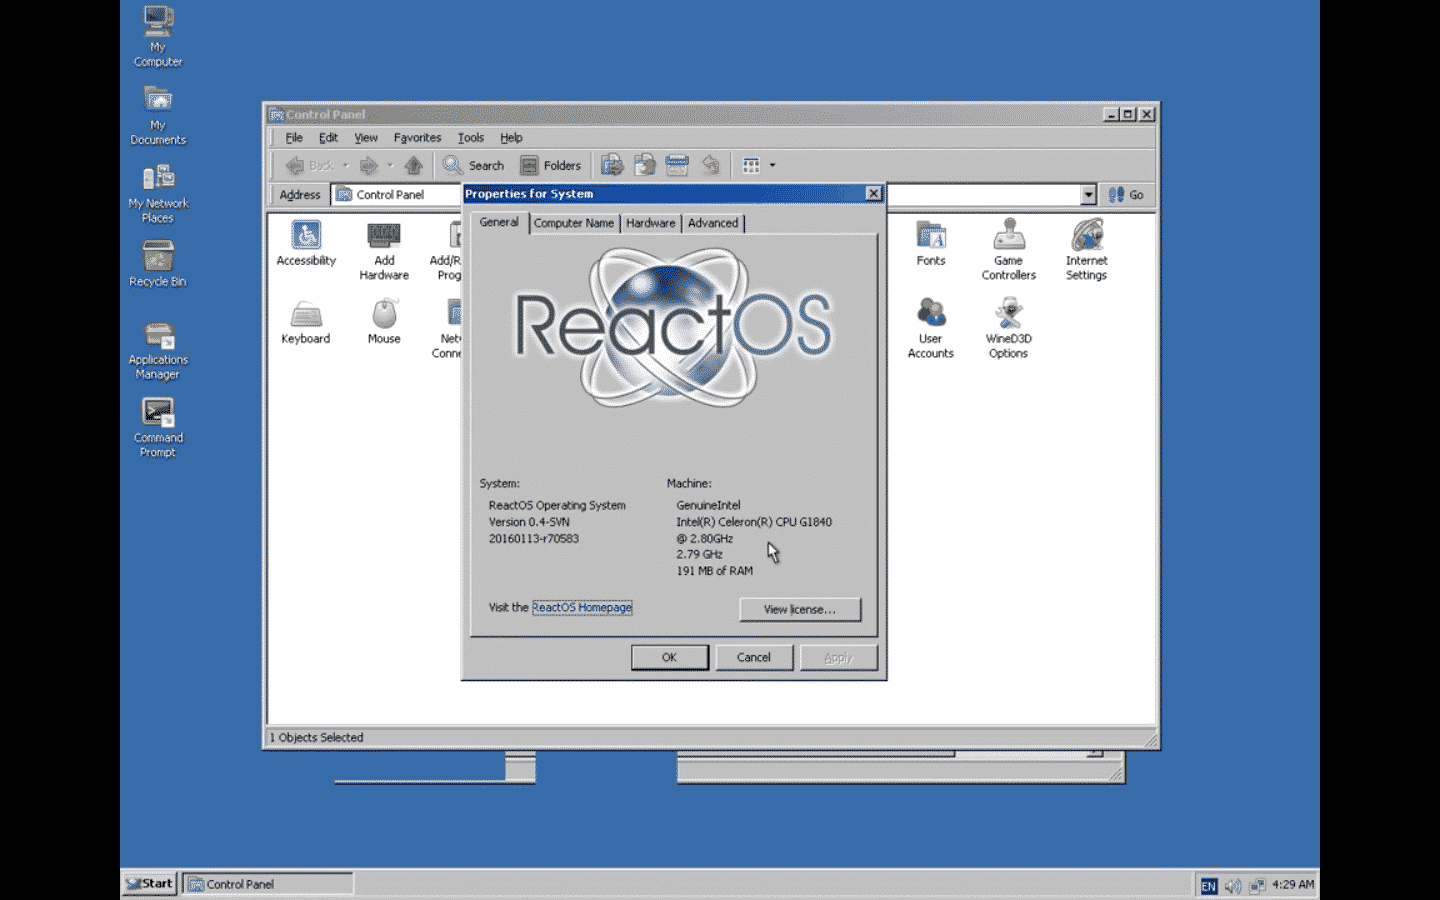Open the Favorites menu
Image resolution: width=1440 pixels, height=900 pixels.
coord(417,138)
